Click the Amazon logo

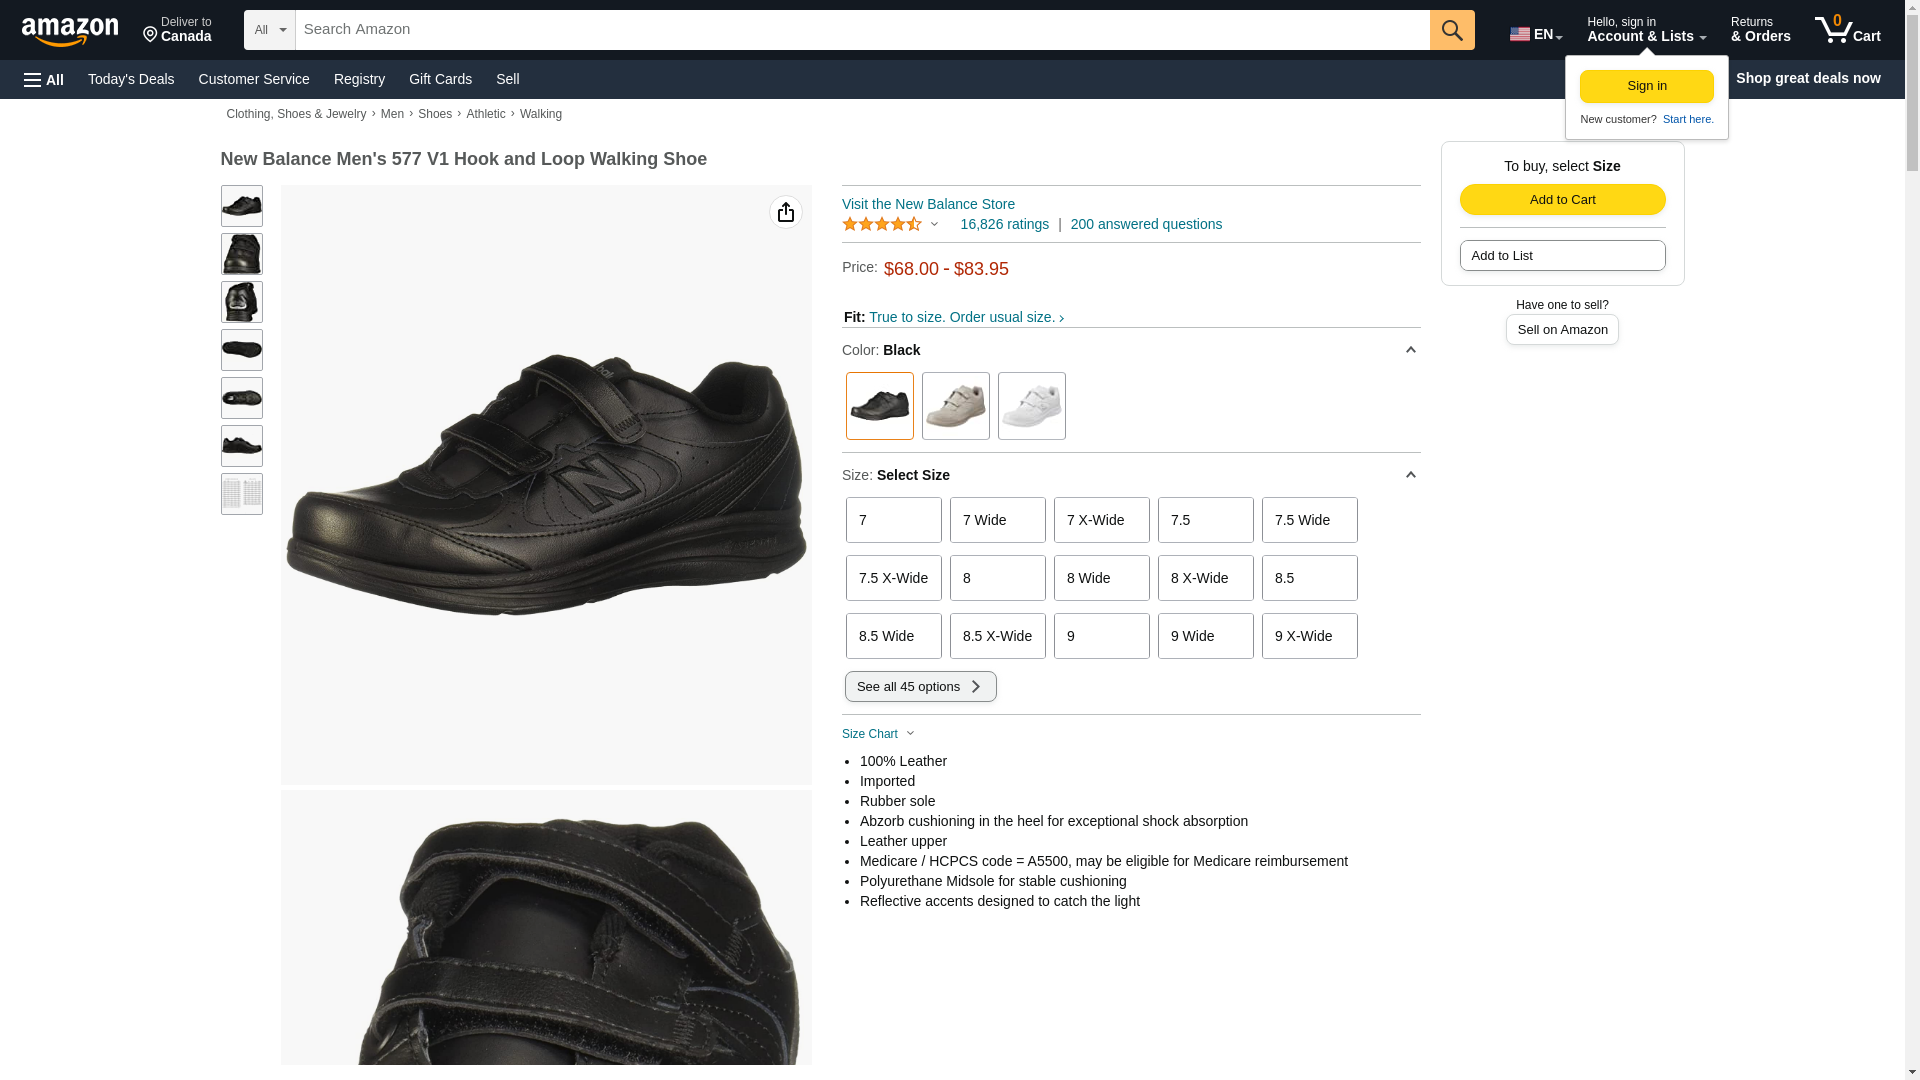click(x=70, y=31)
